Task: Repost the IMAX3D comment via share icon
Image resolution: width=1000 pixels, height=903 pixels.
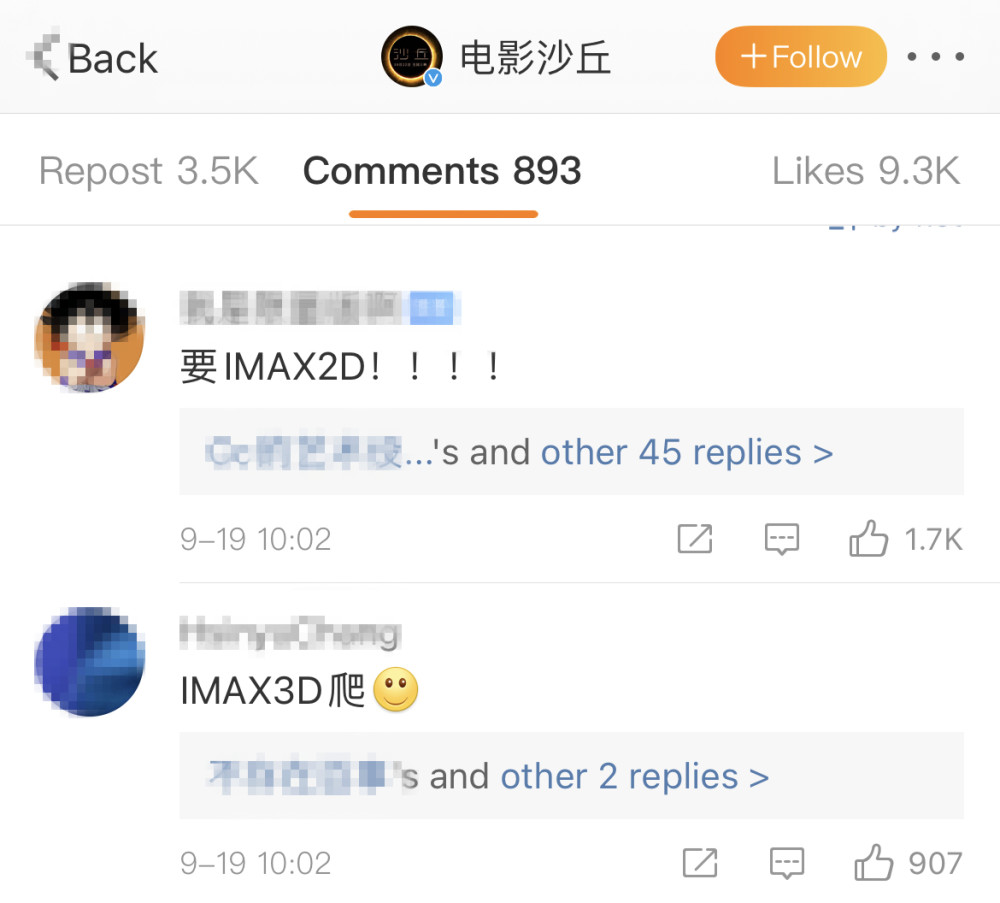Action: pyautogui.click(x=700, y=863)
